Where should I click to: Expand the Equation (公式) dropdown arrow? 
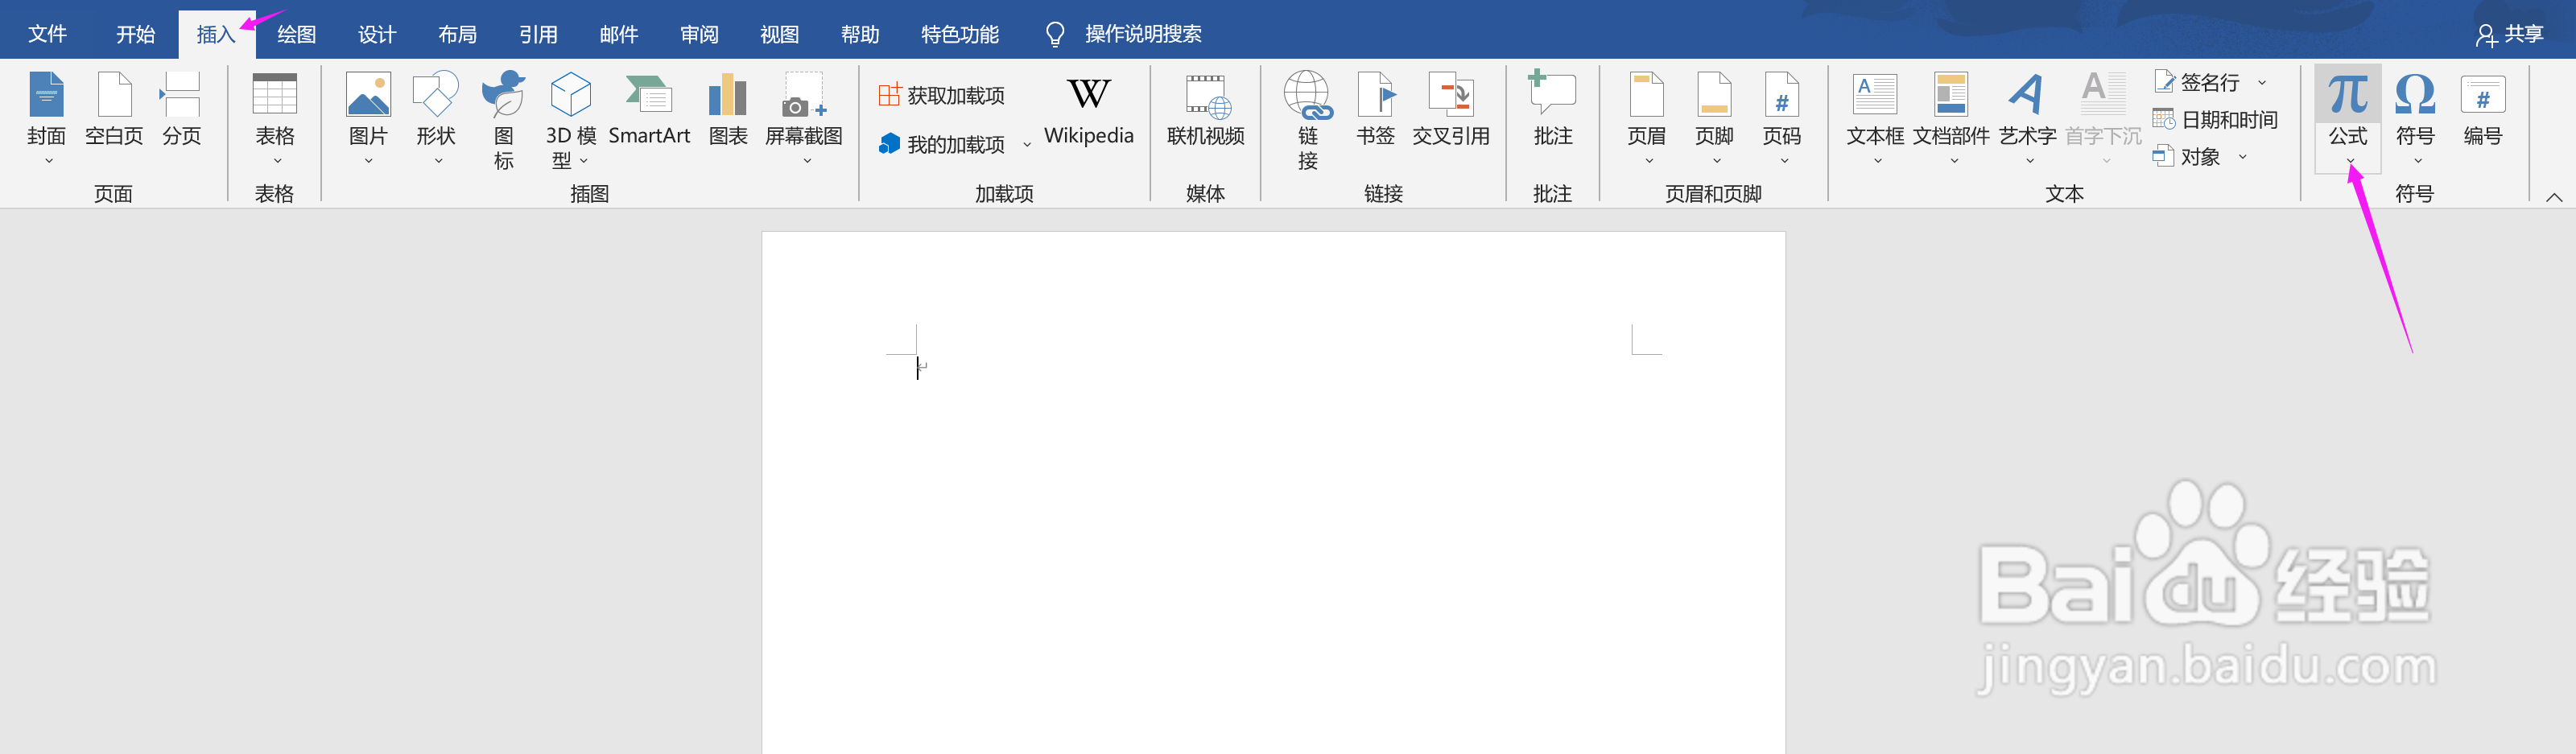point(2350,160)
